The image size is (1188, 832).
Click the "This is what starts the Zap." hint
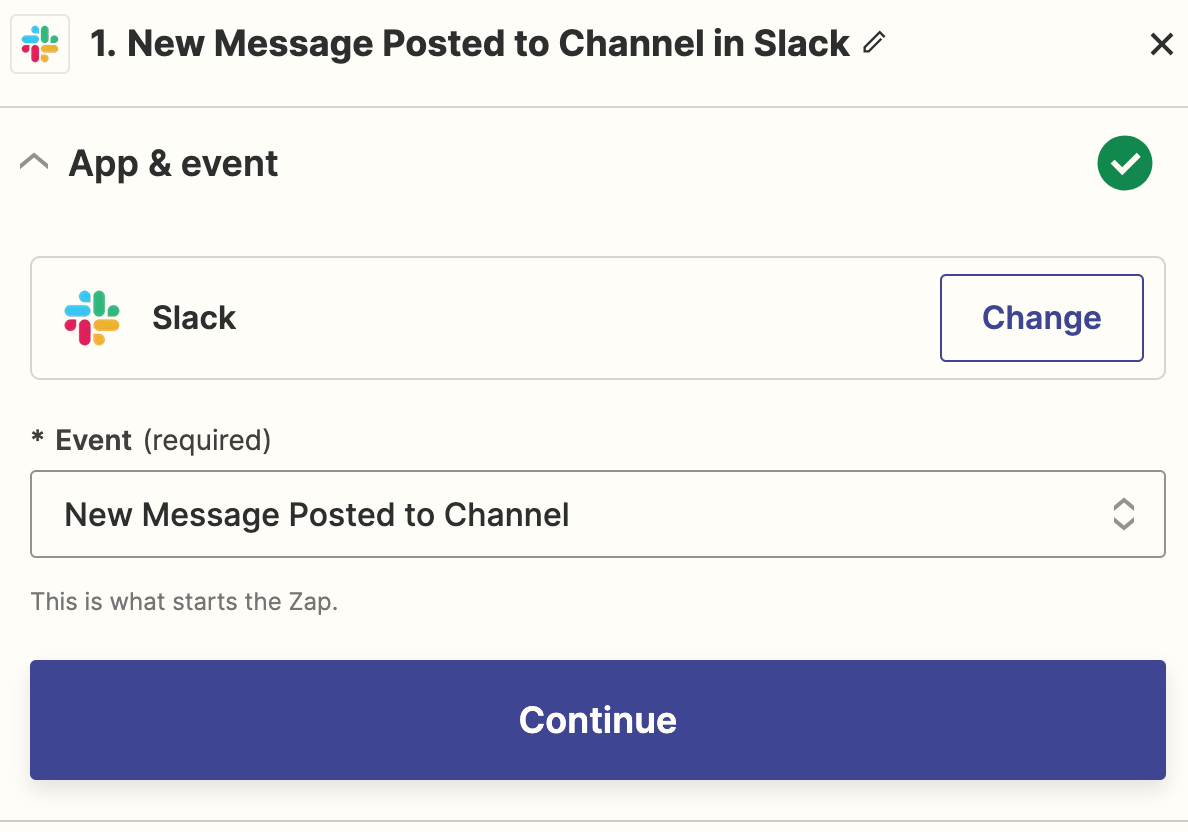(184, 603)
